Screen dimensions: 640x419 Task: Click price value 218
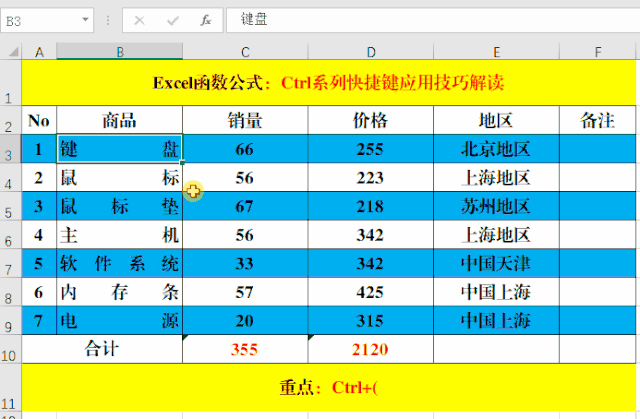371,206
